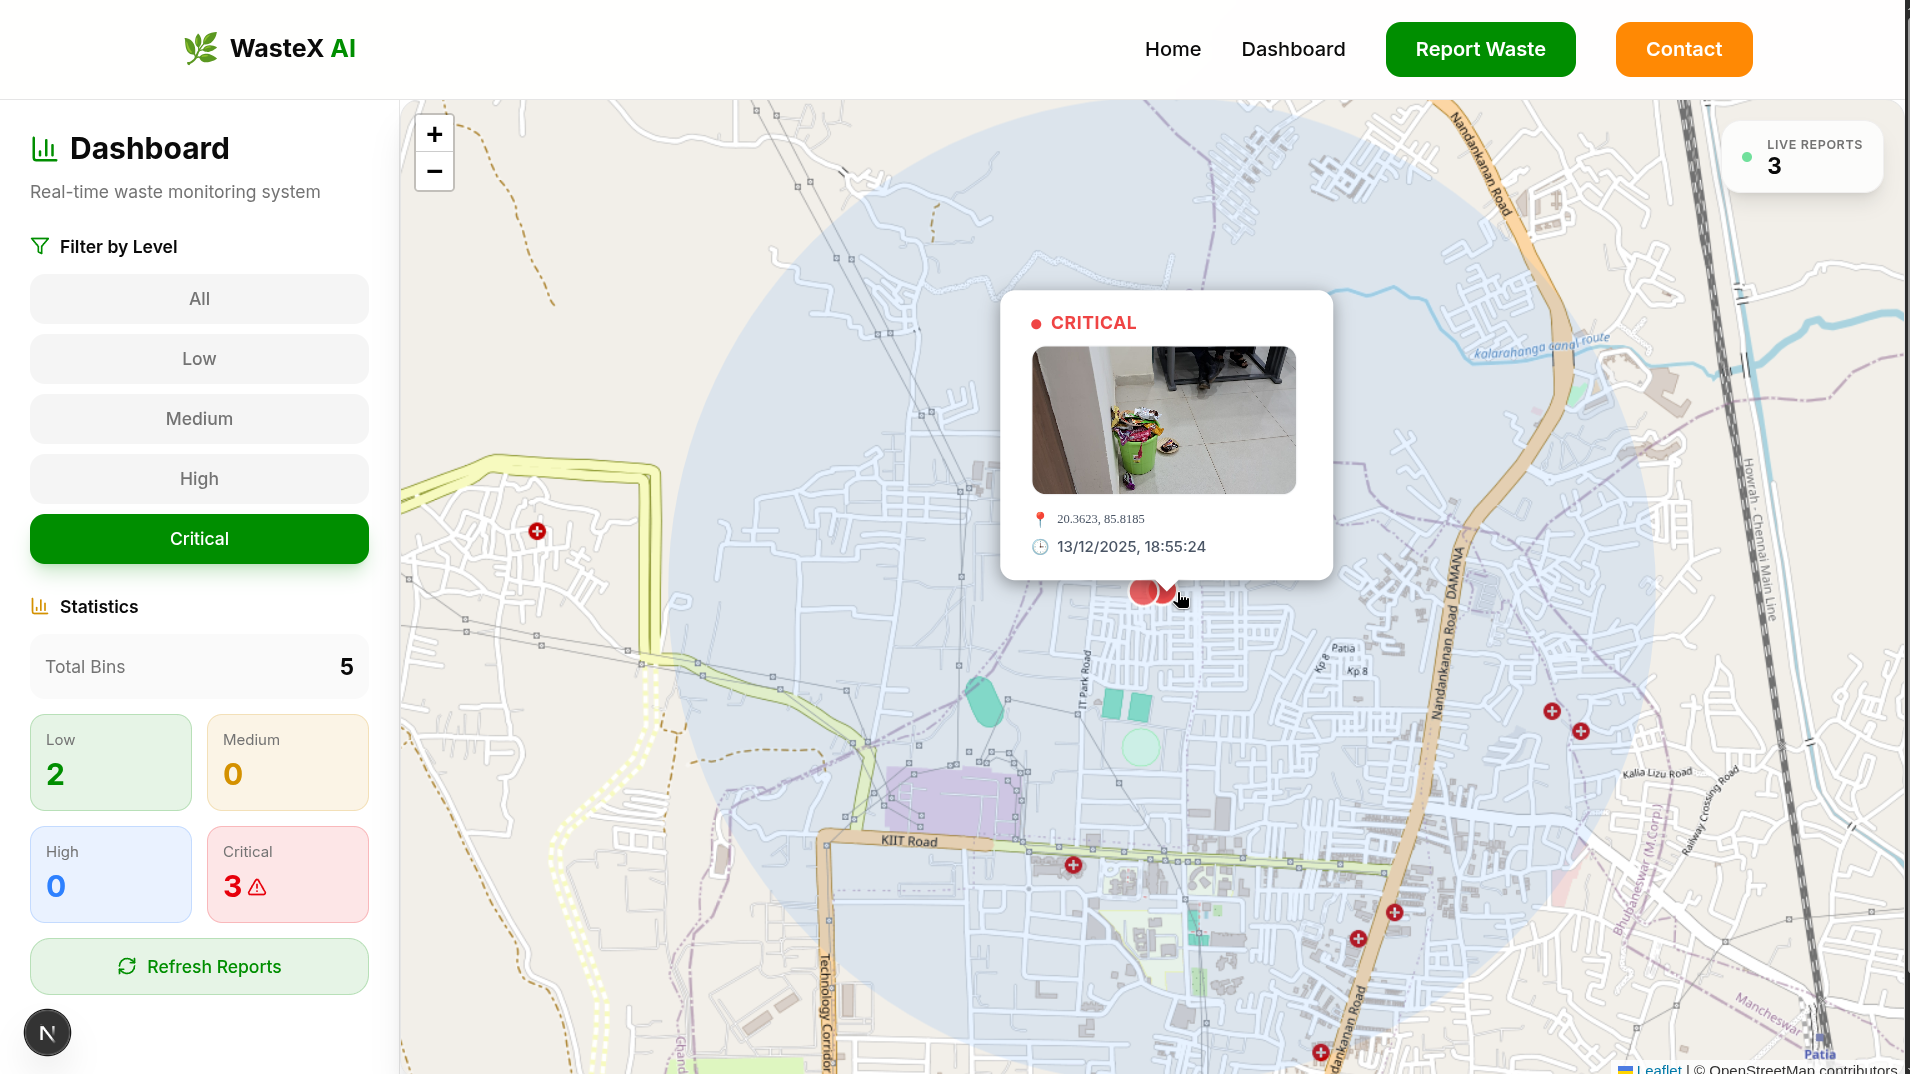
Task: Click the Statistics chart icon
Action: 40,606
